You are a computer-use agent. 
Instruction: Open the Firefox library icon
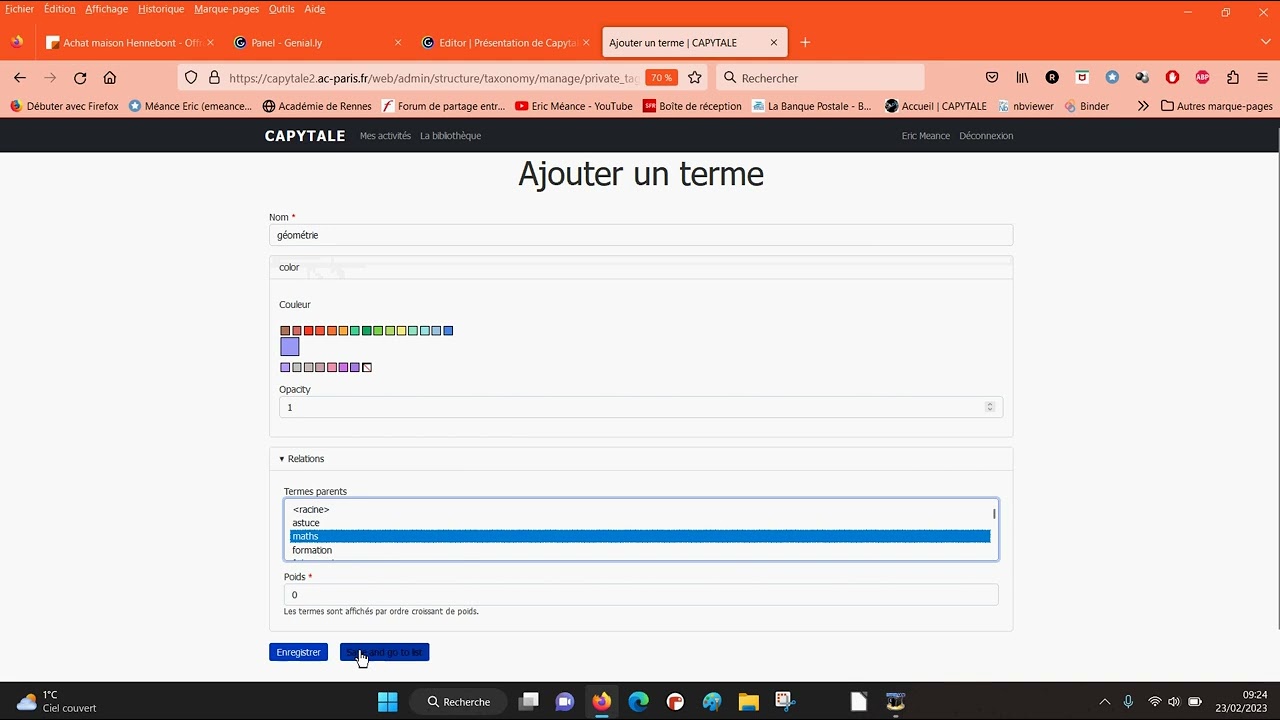1022,78
